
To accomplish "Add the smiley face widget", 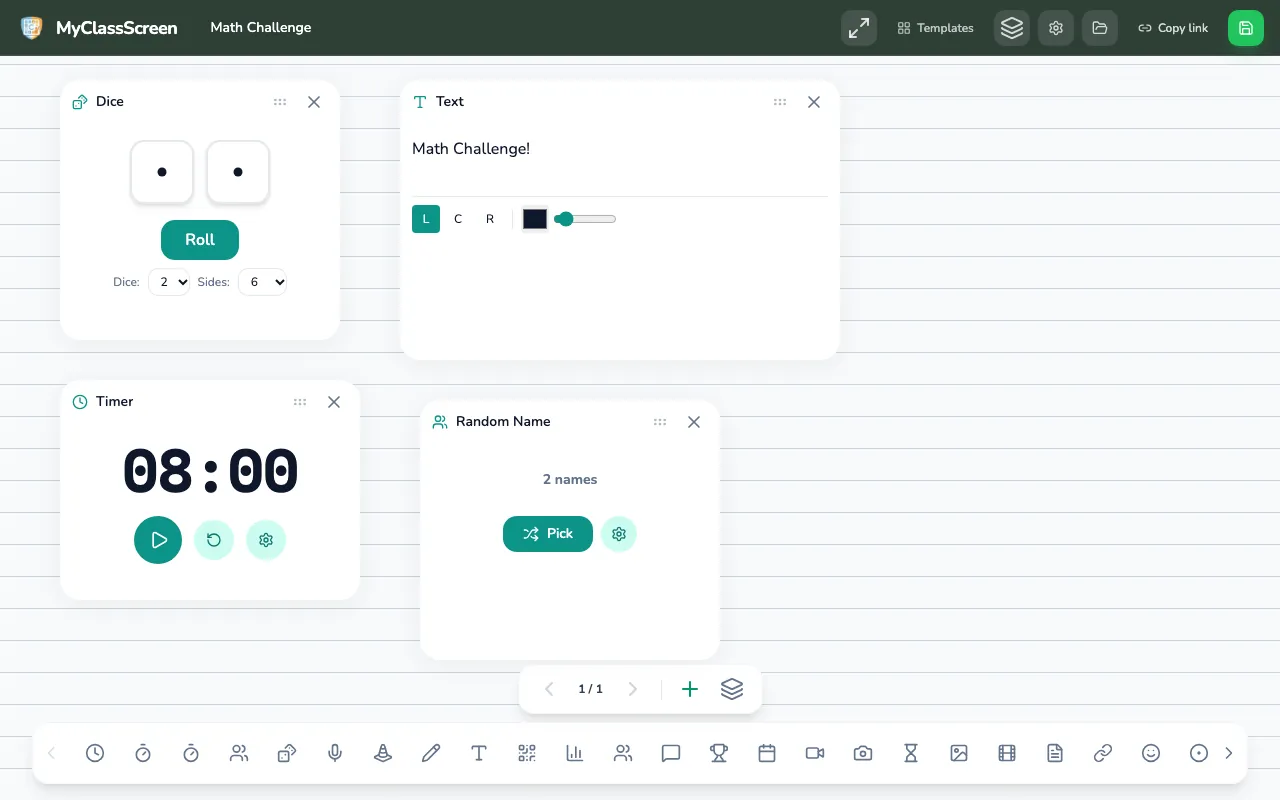I will 1151,753.
